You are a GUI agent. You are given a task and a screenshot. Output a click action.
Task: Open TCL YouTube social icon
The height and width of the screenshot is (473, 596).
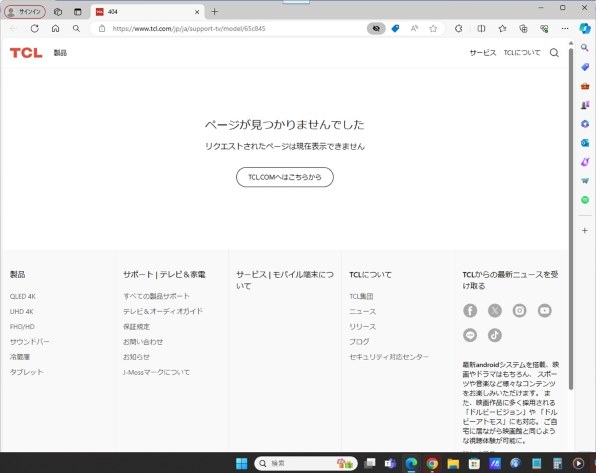[x=545, y=311]
